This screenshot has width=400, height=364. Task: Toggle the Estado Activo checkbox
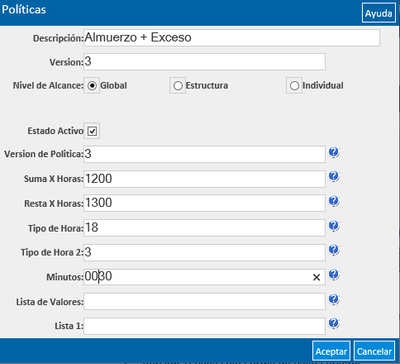[x=92, y=131]
